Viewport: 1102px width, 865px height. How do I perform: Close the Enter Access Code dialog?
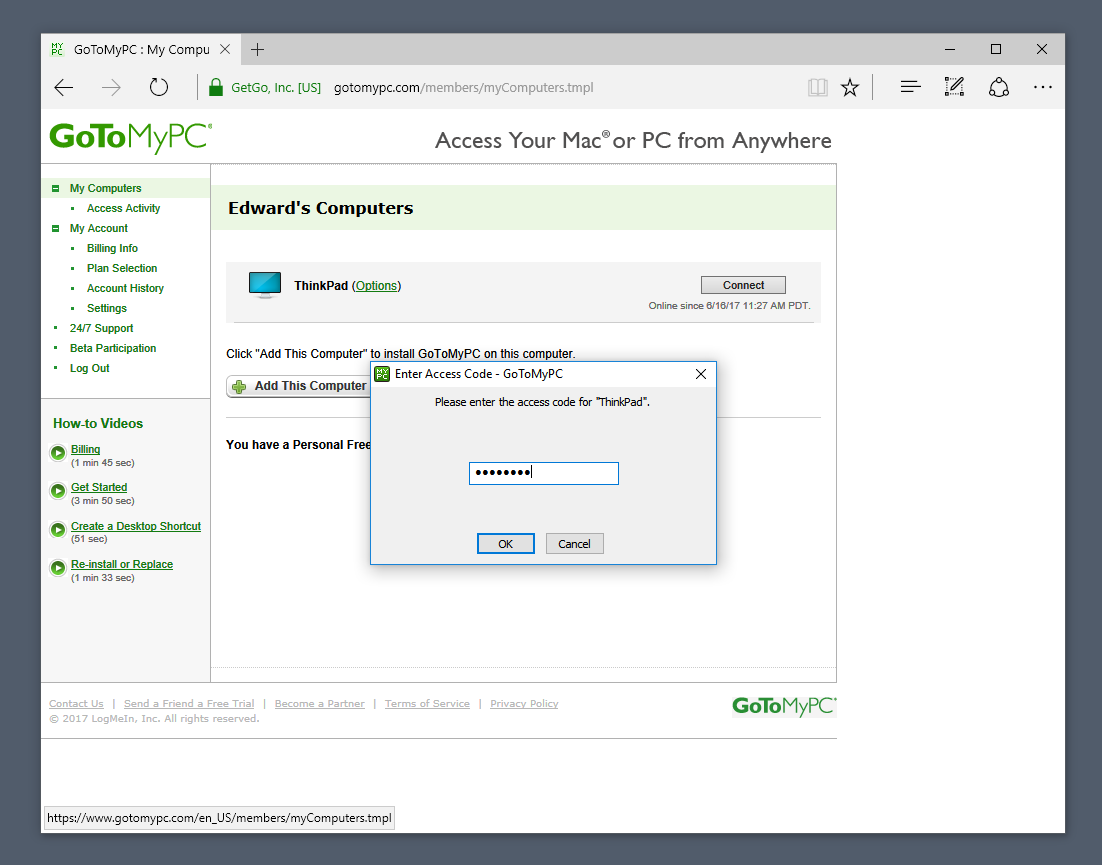(701, 374)
